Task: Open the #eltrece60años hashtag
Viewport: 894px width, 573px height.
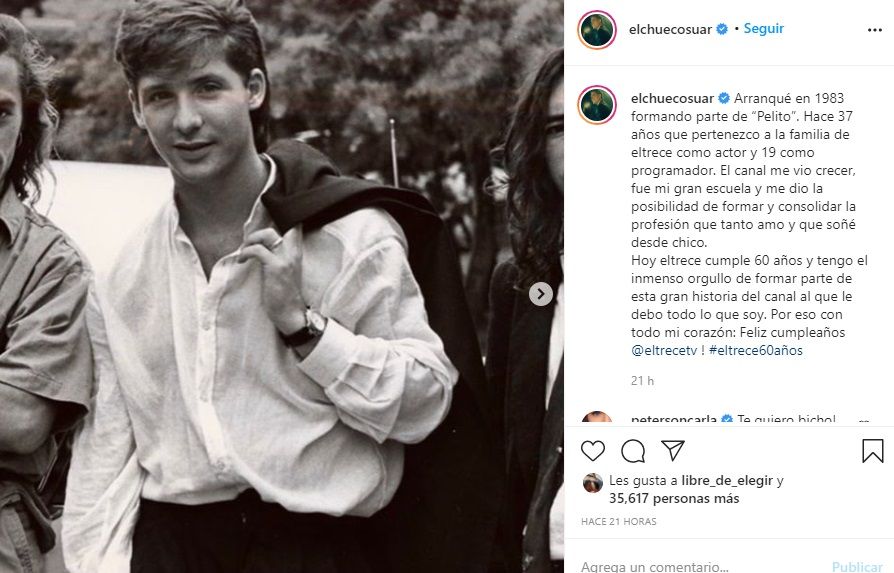Action: tap(756, 351)
